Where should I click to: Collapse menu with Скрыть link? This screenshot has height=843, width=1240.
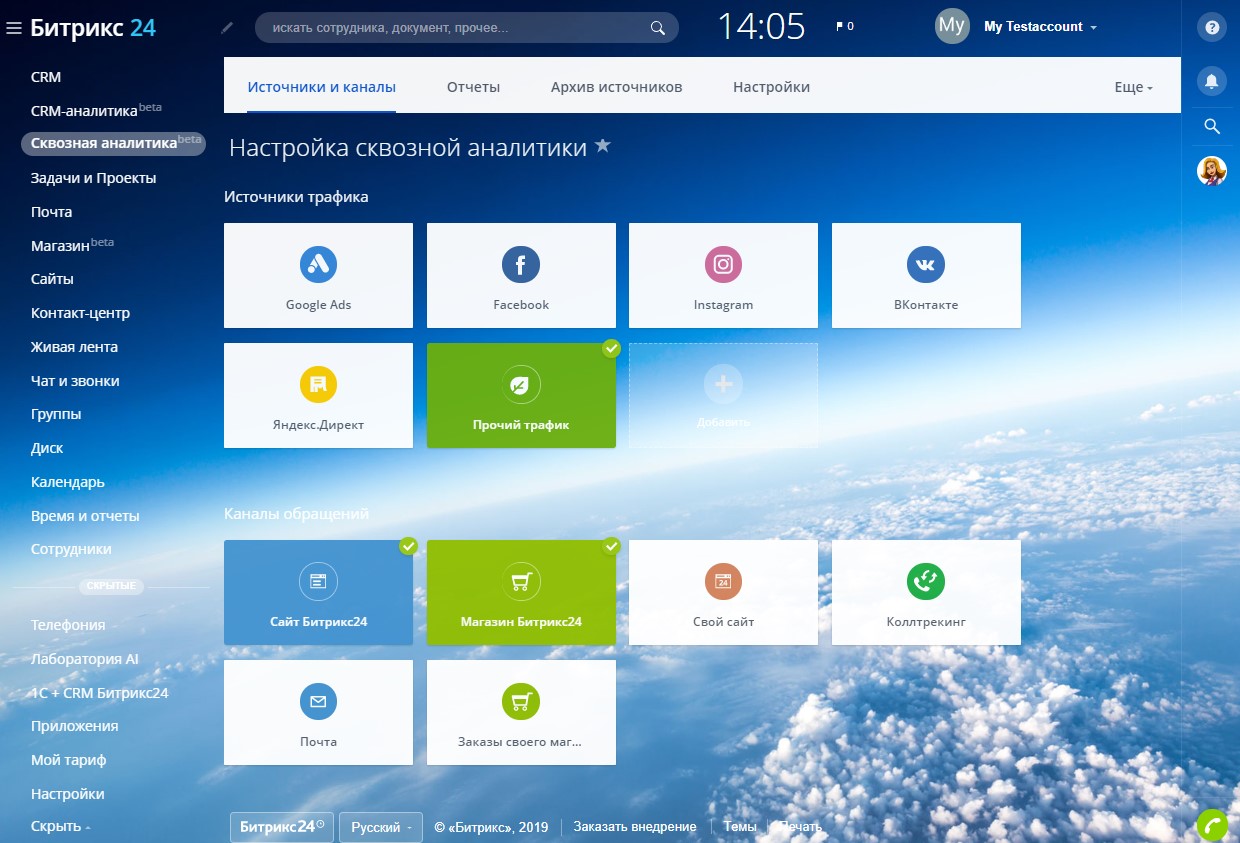coord(60,827)
